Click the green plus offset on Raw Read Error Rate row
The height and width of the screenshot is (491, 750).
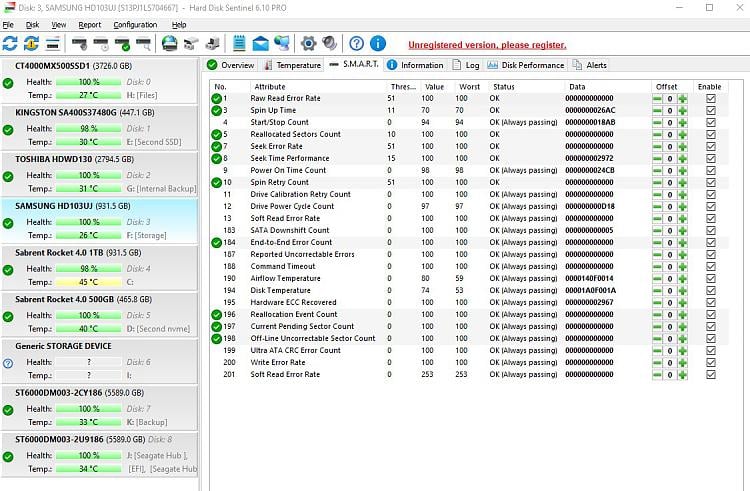click(x=683, y=98)
